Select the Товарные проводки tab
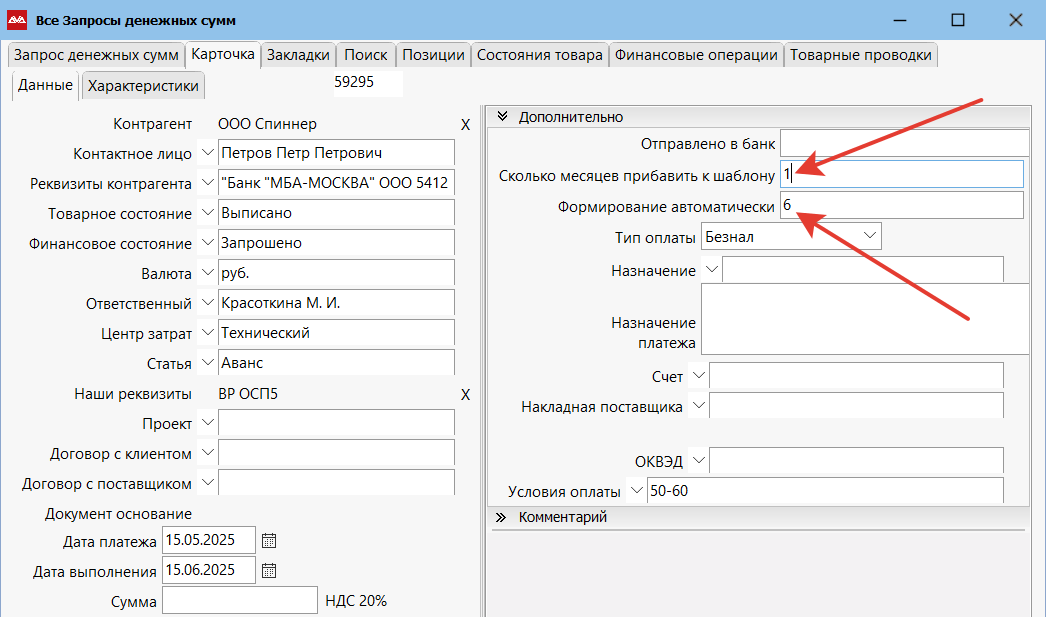Viewport: 1046px width, 617px height. click(x=860, y=55)
